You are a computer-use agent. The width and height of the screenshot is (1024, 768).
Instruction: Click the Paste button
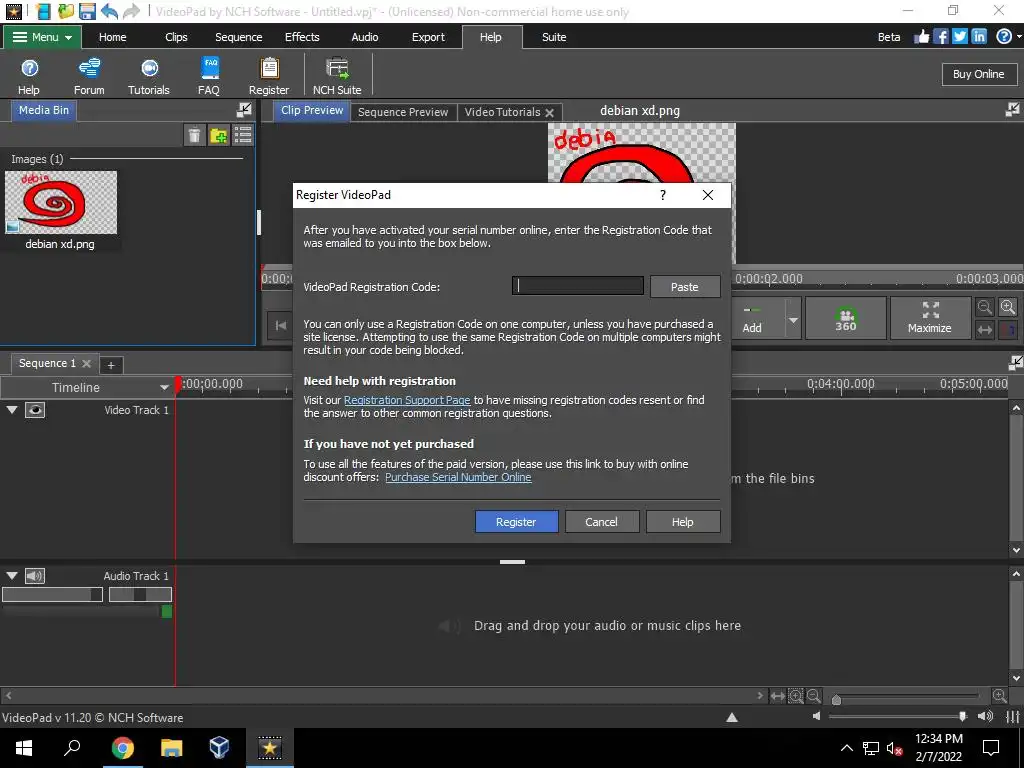[x=684, y=287]
